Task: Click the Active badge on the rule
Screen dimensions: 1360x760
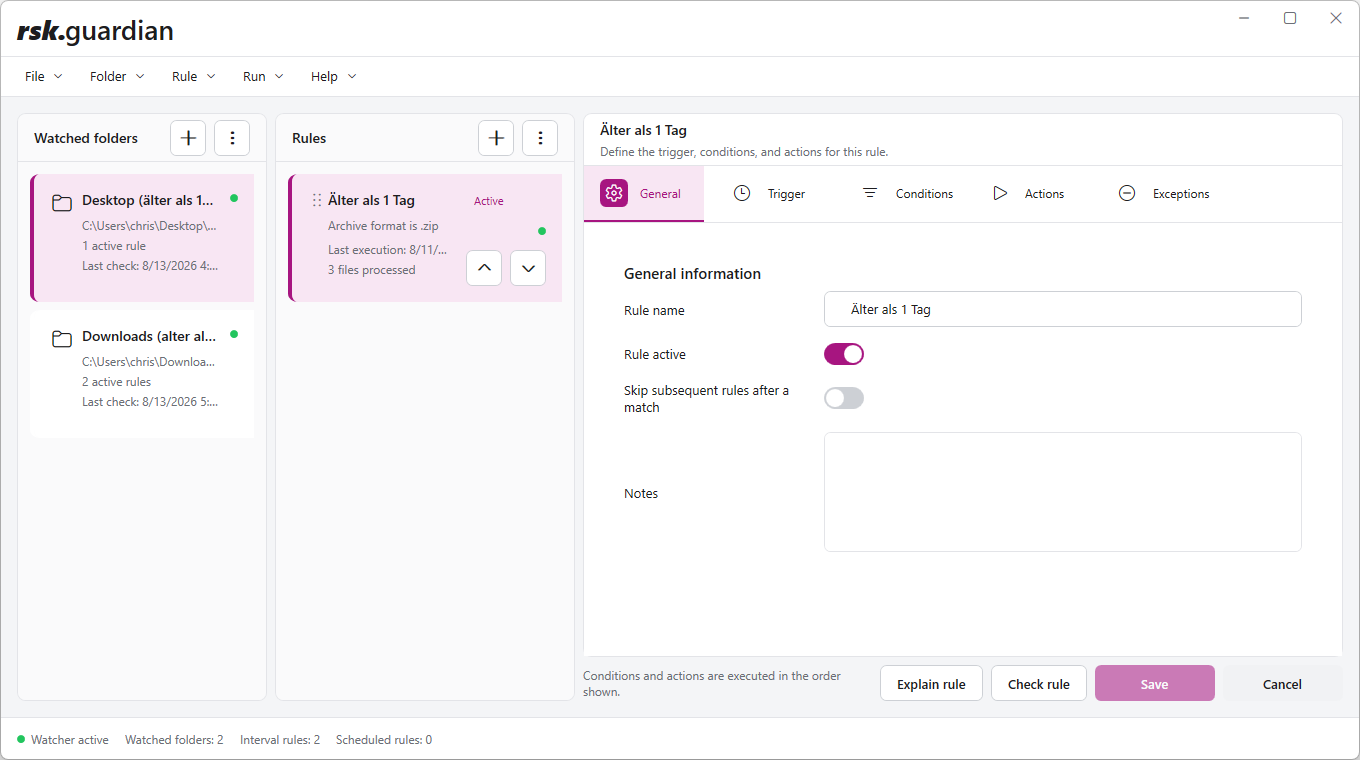Action: click(489, 201)
